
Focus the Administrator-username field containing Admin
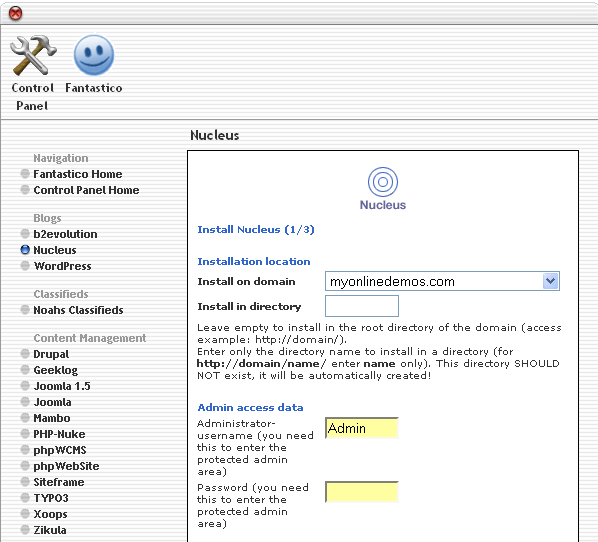pos(362,428)
